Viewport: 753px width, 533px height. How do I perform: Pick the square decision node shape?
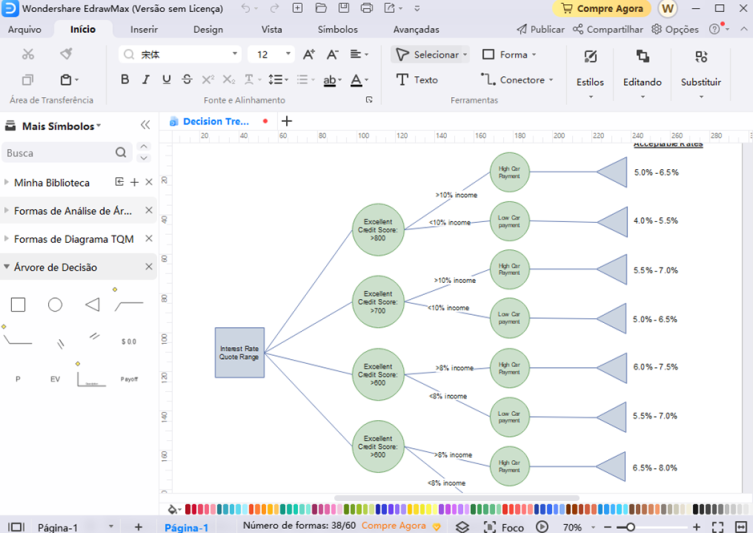point(18,305)
